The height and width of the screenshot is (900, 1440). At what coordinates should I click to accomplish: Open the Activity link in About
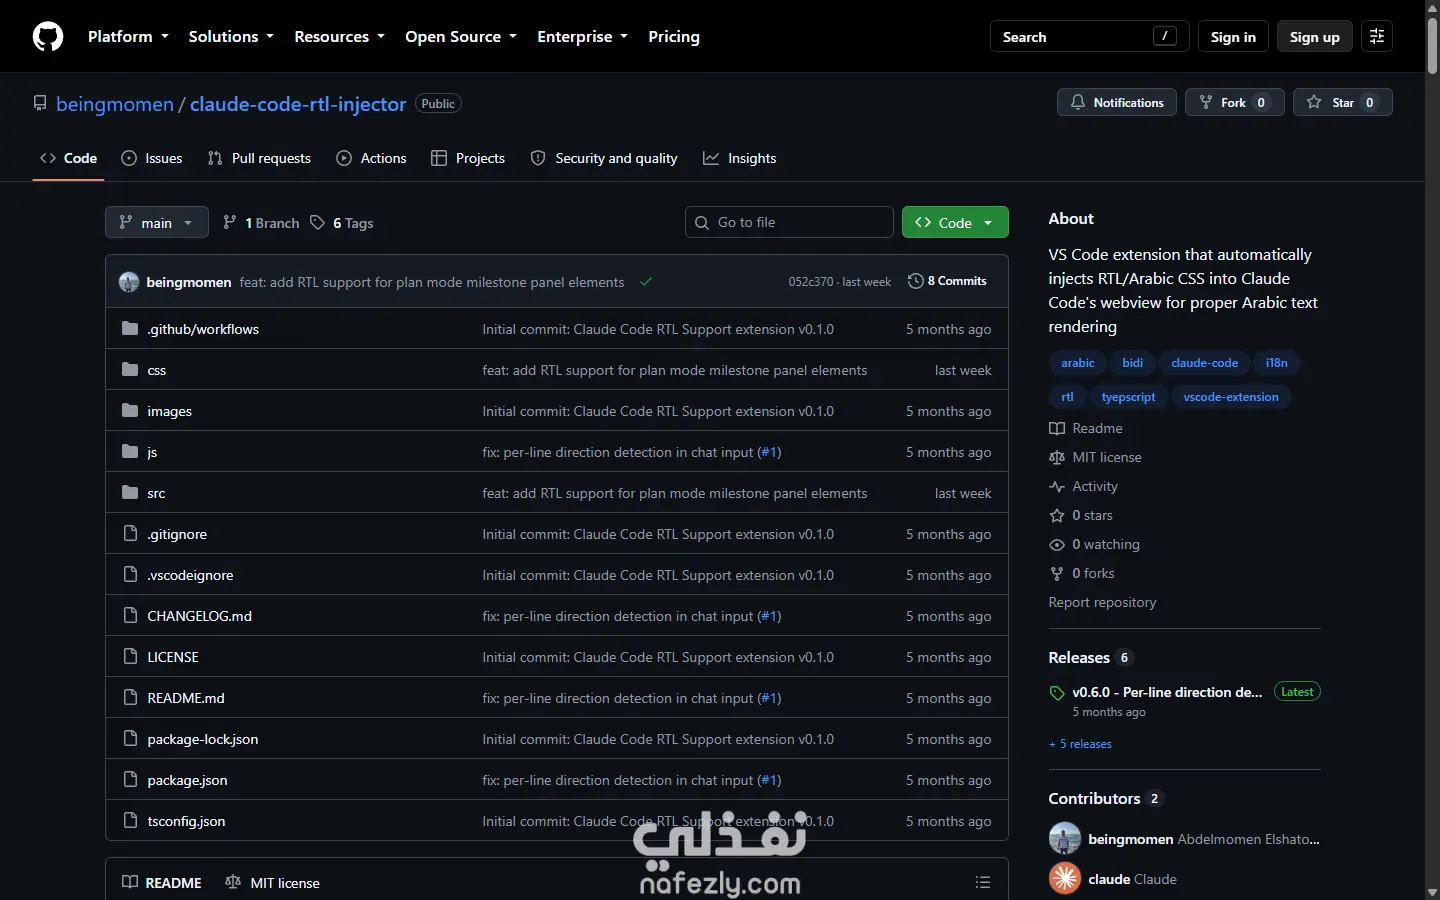coord(1083,486)
